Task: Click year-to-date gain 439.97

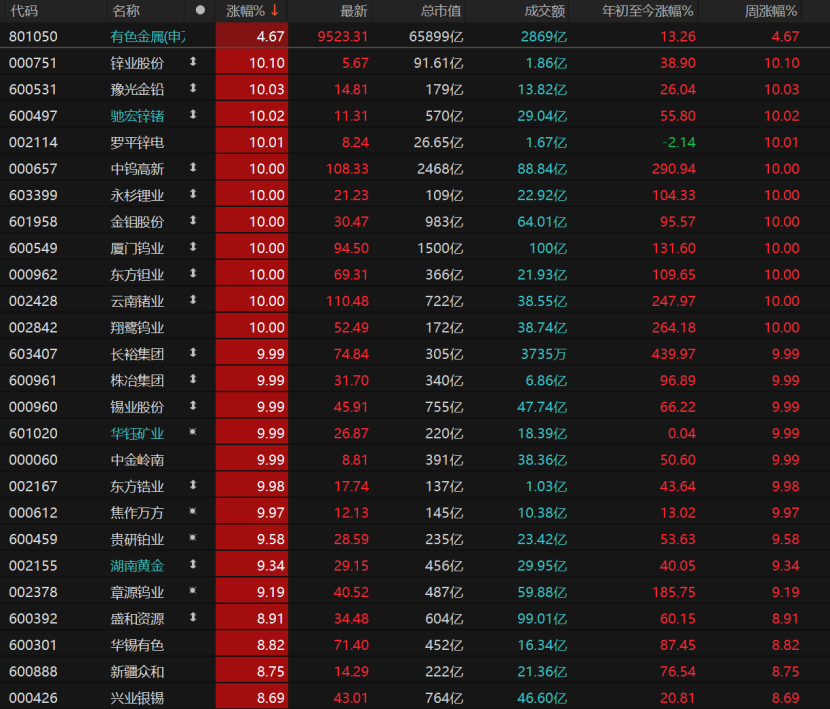Action: (673, 354)
